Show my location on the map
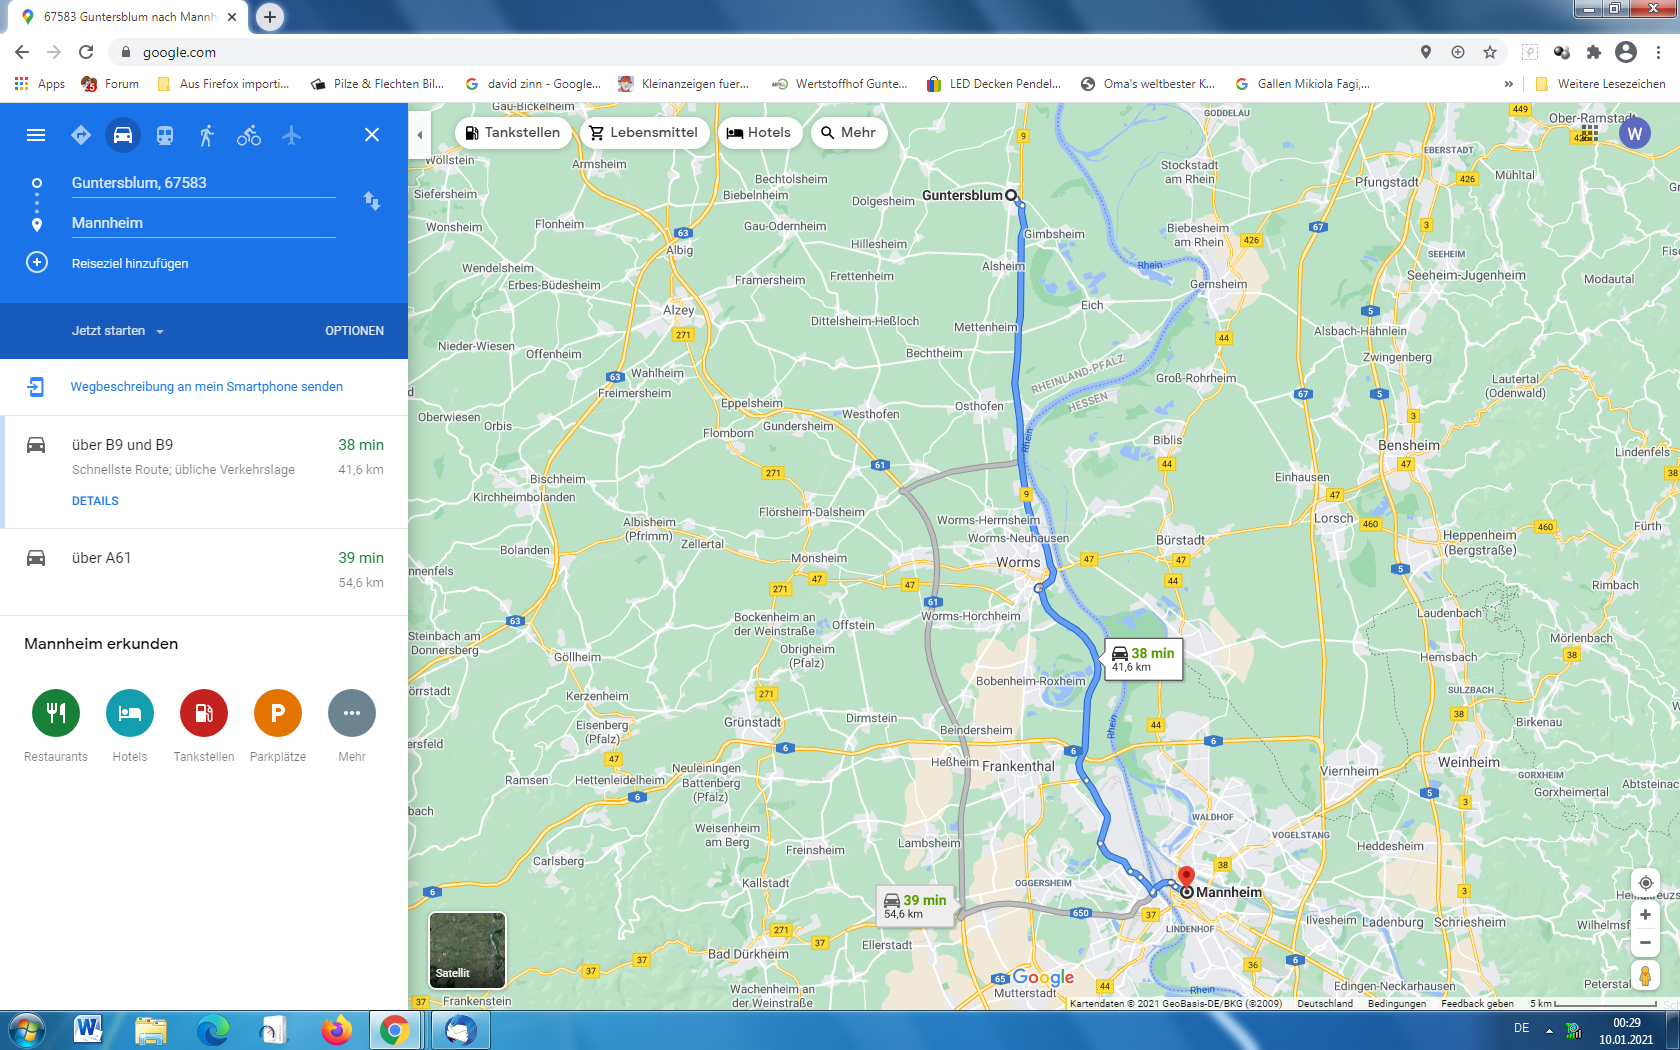 click(x=1645, y=883)
